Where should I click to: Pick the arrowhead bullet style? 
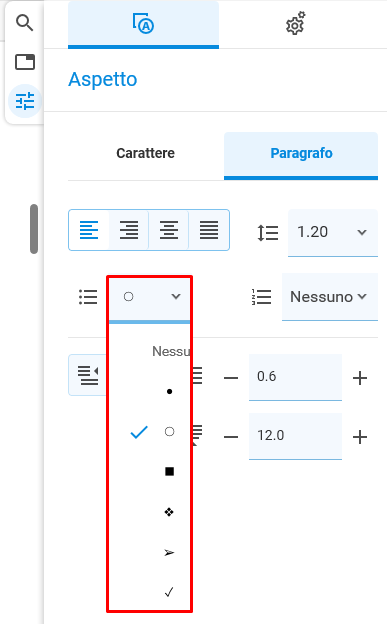(169, 552)
